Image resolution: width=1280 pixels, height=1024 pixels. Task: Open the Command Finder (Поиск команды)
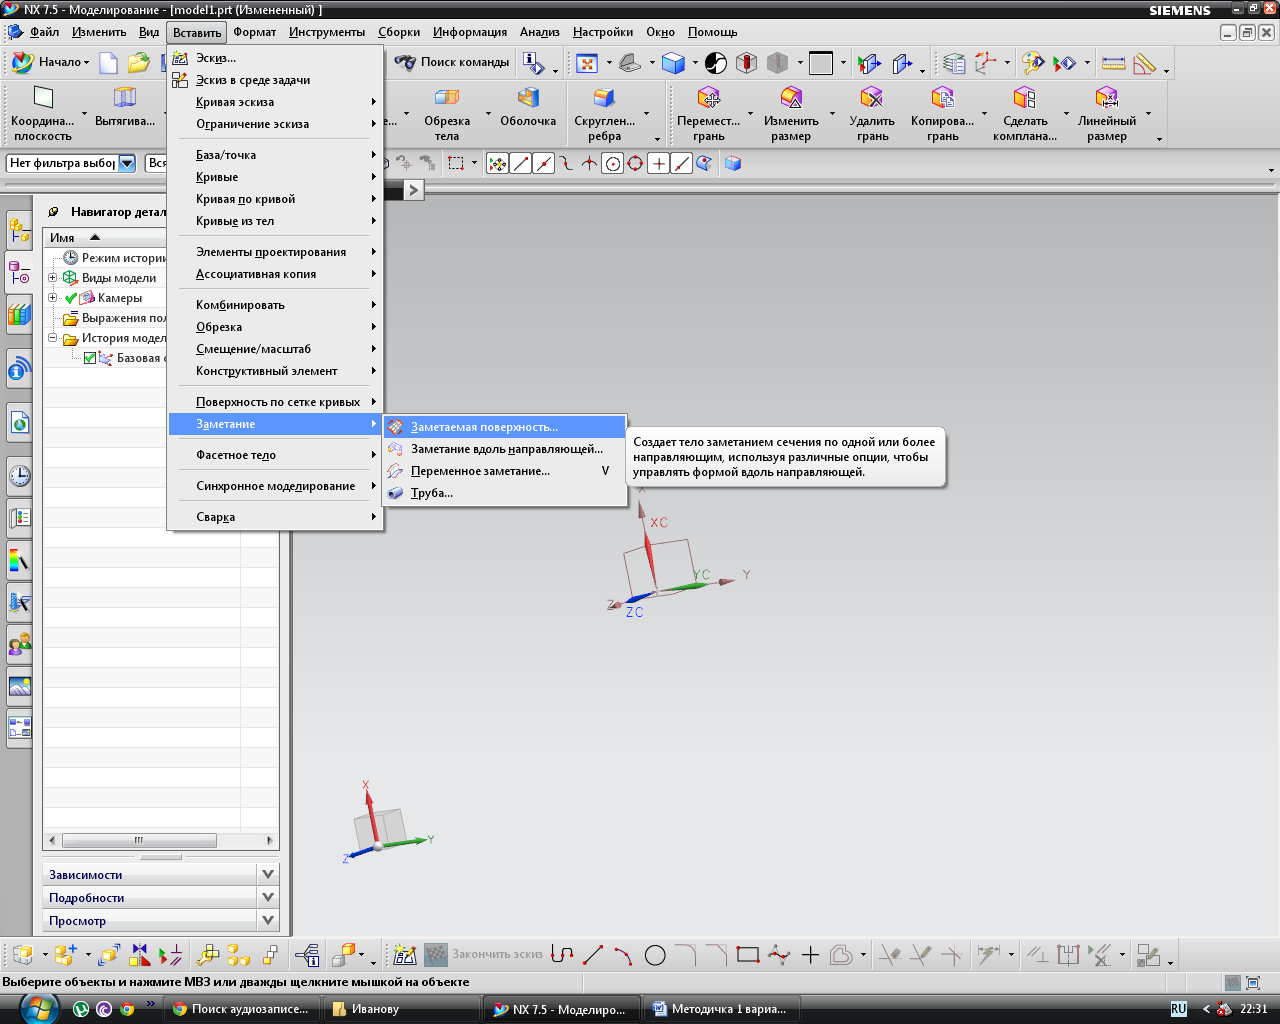(452, 62)
